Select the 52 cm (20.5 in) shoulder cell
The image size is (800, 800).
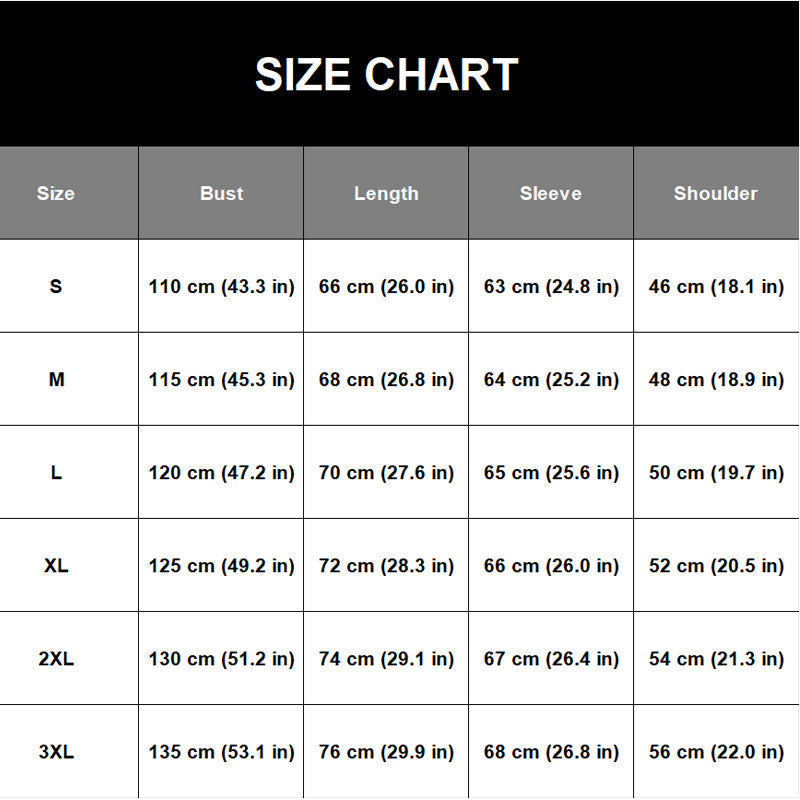tap(716, 566)
